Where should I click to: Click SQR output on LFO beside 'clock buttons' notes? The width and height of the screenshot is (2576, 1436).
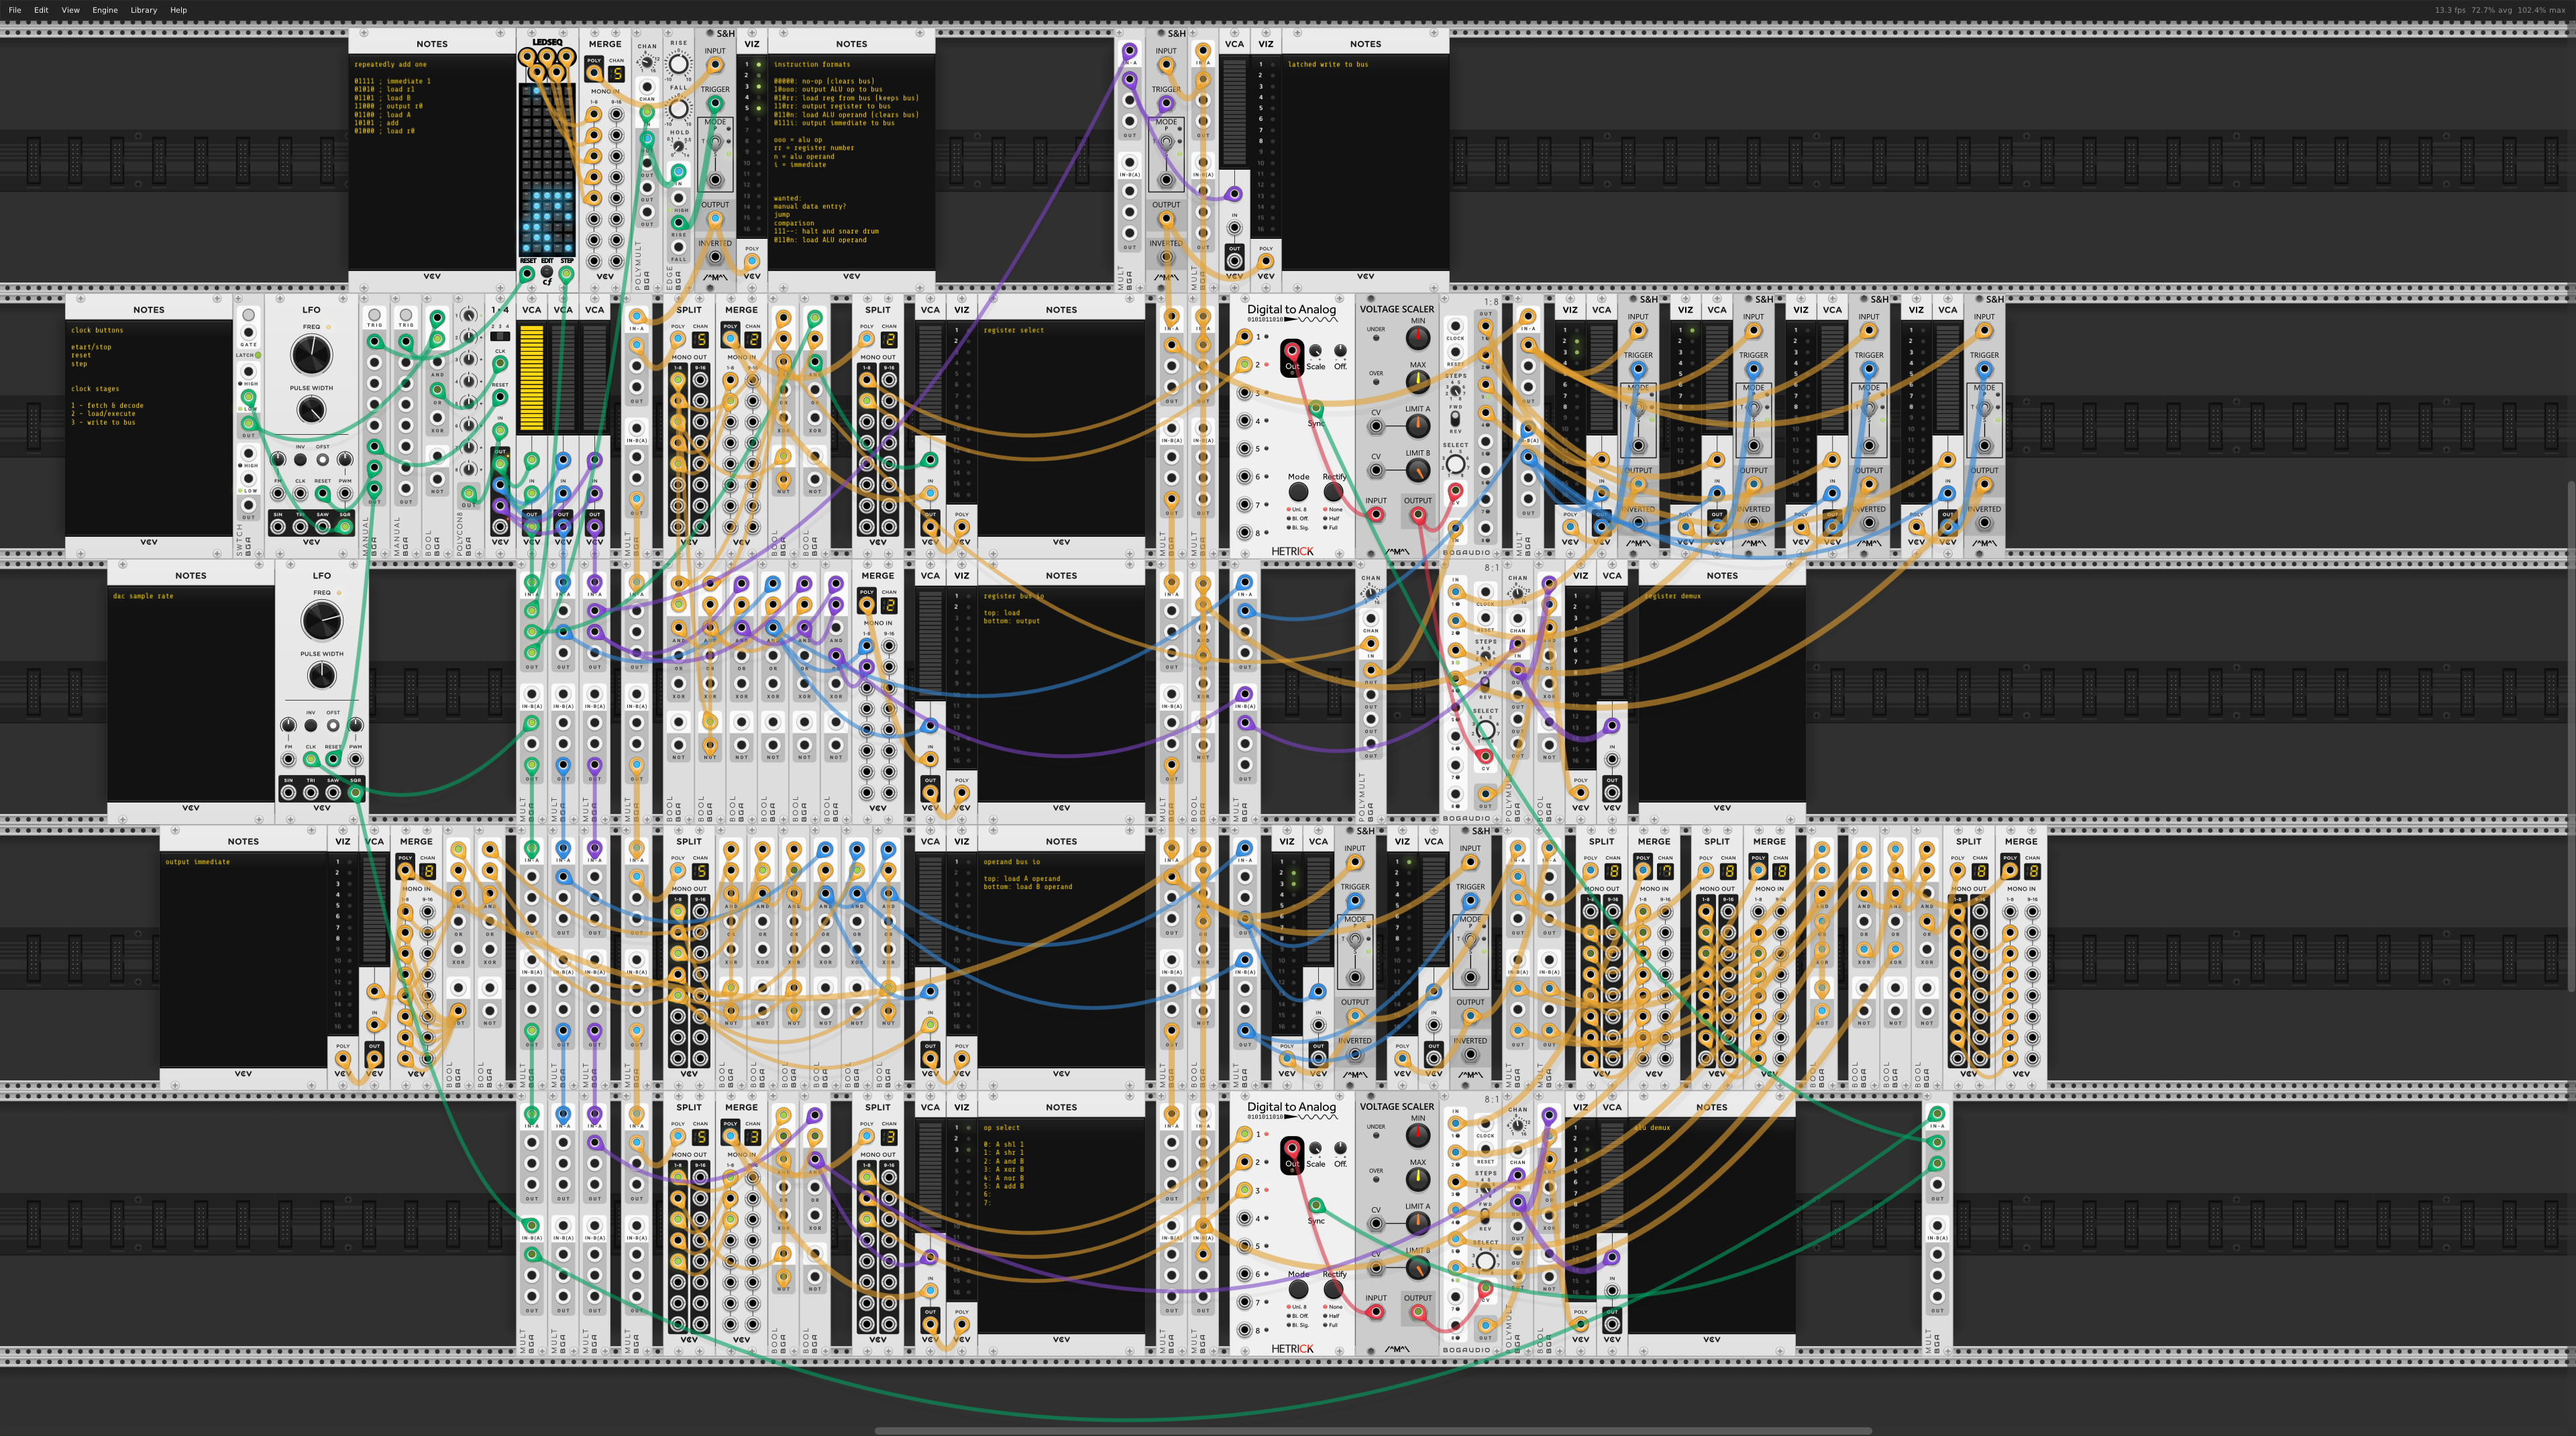pos(345,526)
